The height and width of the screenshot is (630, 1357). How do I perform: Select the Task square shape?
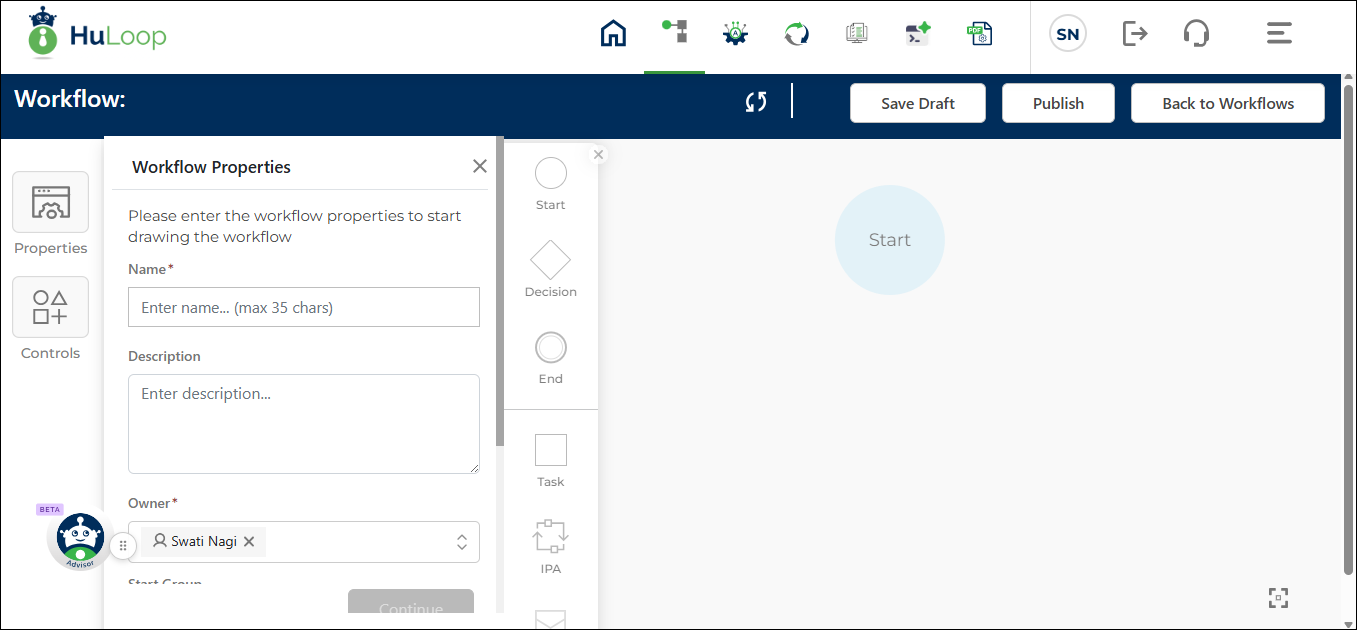coord(550,450)
